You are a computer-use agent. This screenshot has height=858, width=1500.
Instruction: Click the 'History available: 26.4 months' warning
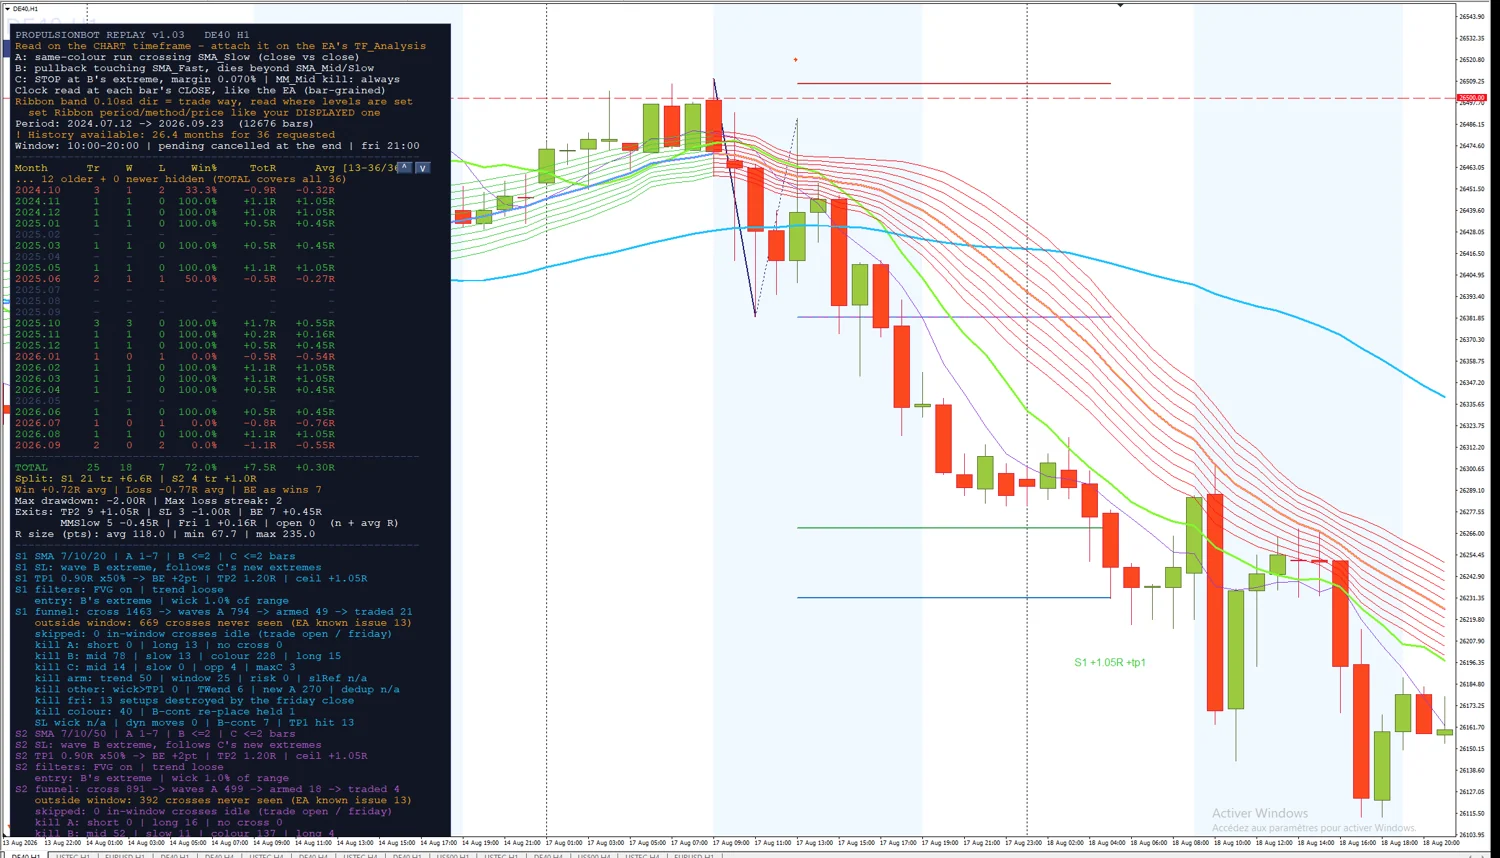pyautogui.click(x=175, y=135)
